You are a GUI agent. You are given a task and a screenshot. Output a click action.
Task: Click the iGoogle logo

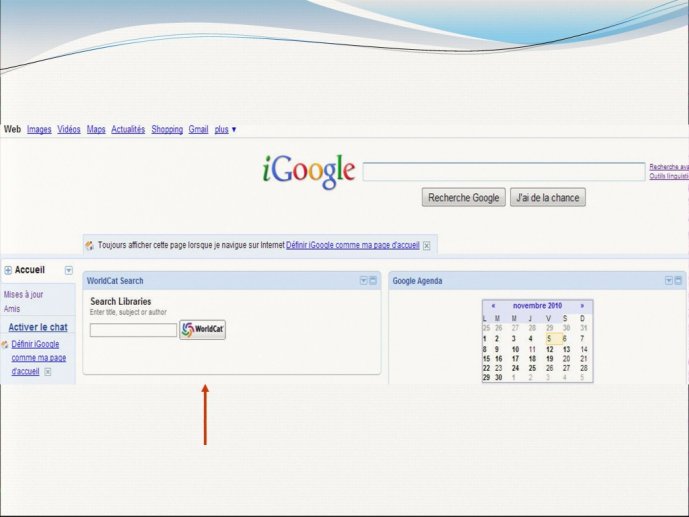(309, 171)
